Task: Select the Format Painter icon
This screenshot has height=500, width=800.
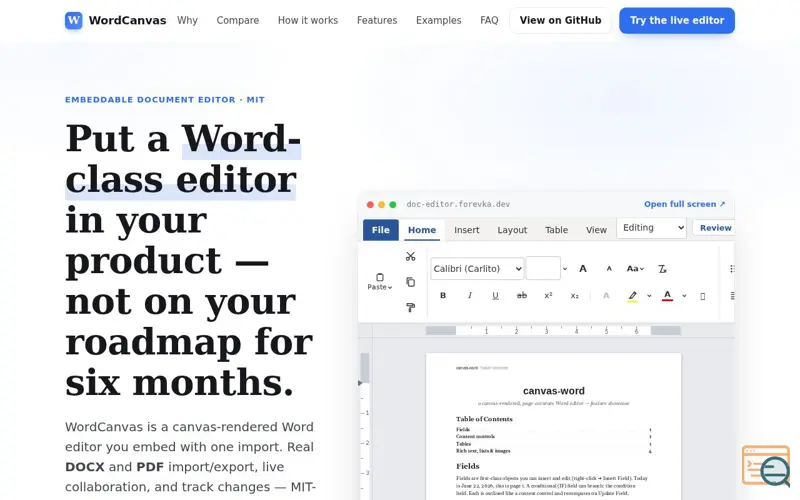Action: tap(411, 308)
